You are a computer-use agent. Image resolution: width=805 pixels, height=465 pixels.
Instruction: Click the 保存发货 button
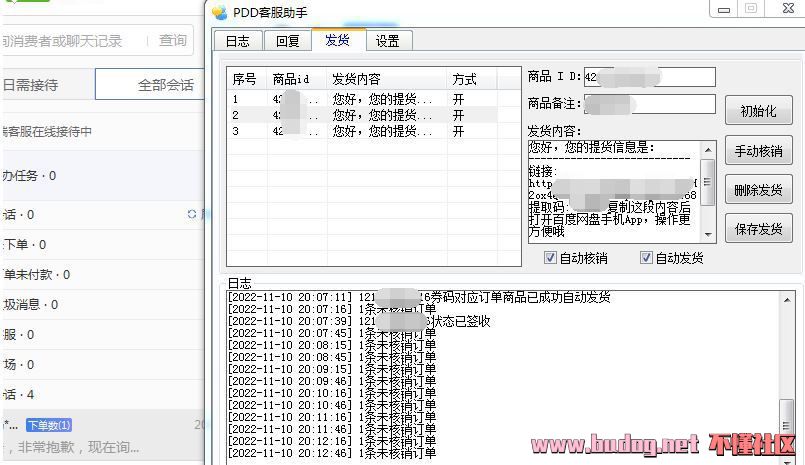(758, 228)
